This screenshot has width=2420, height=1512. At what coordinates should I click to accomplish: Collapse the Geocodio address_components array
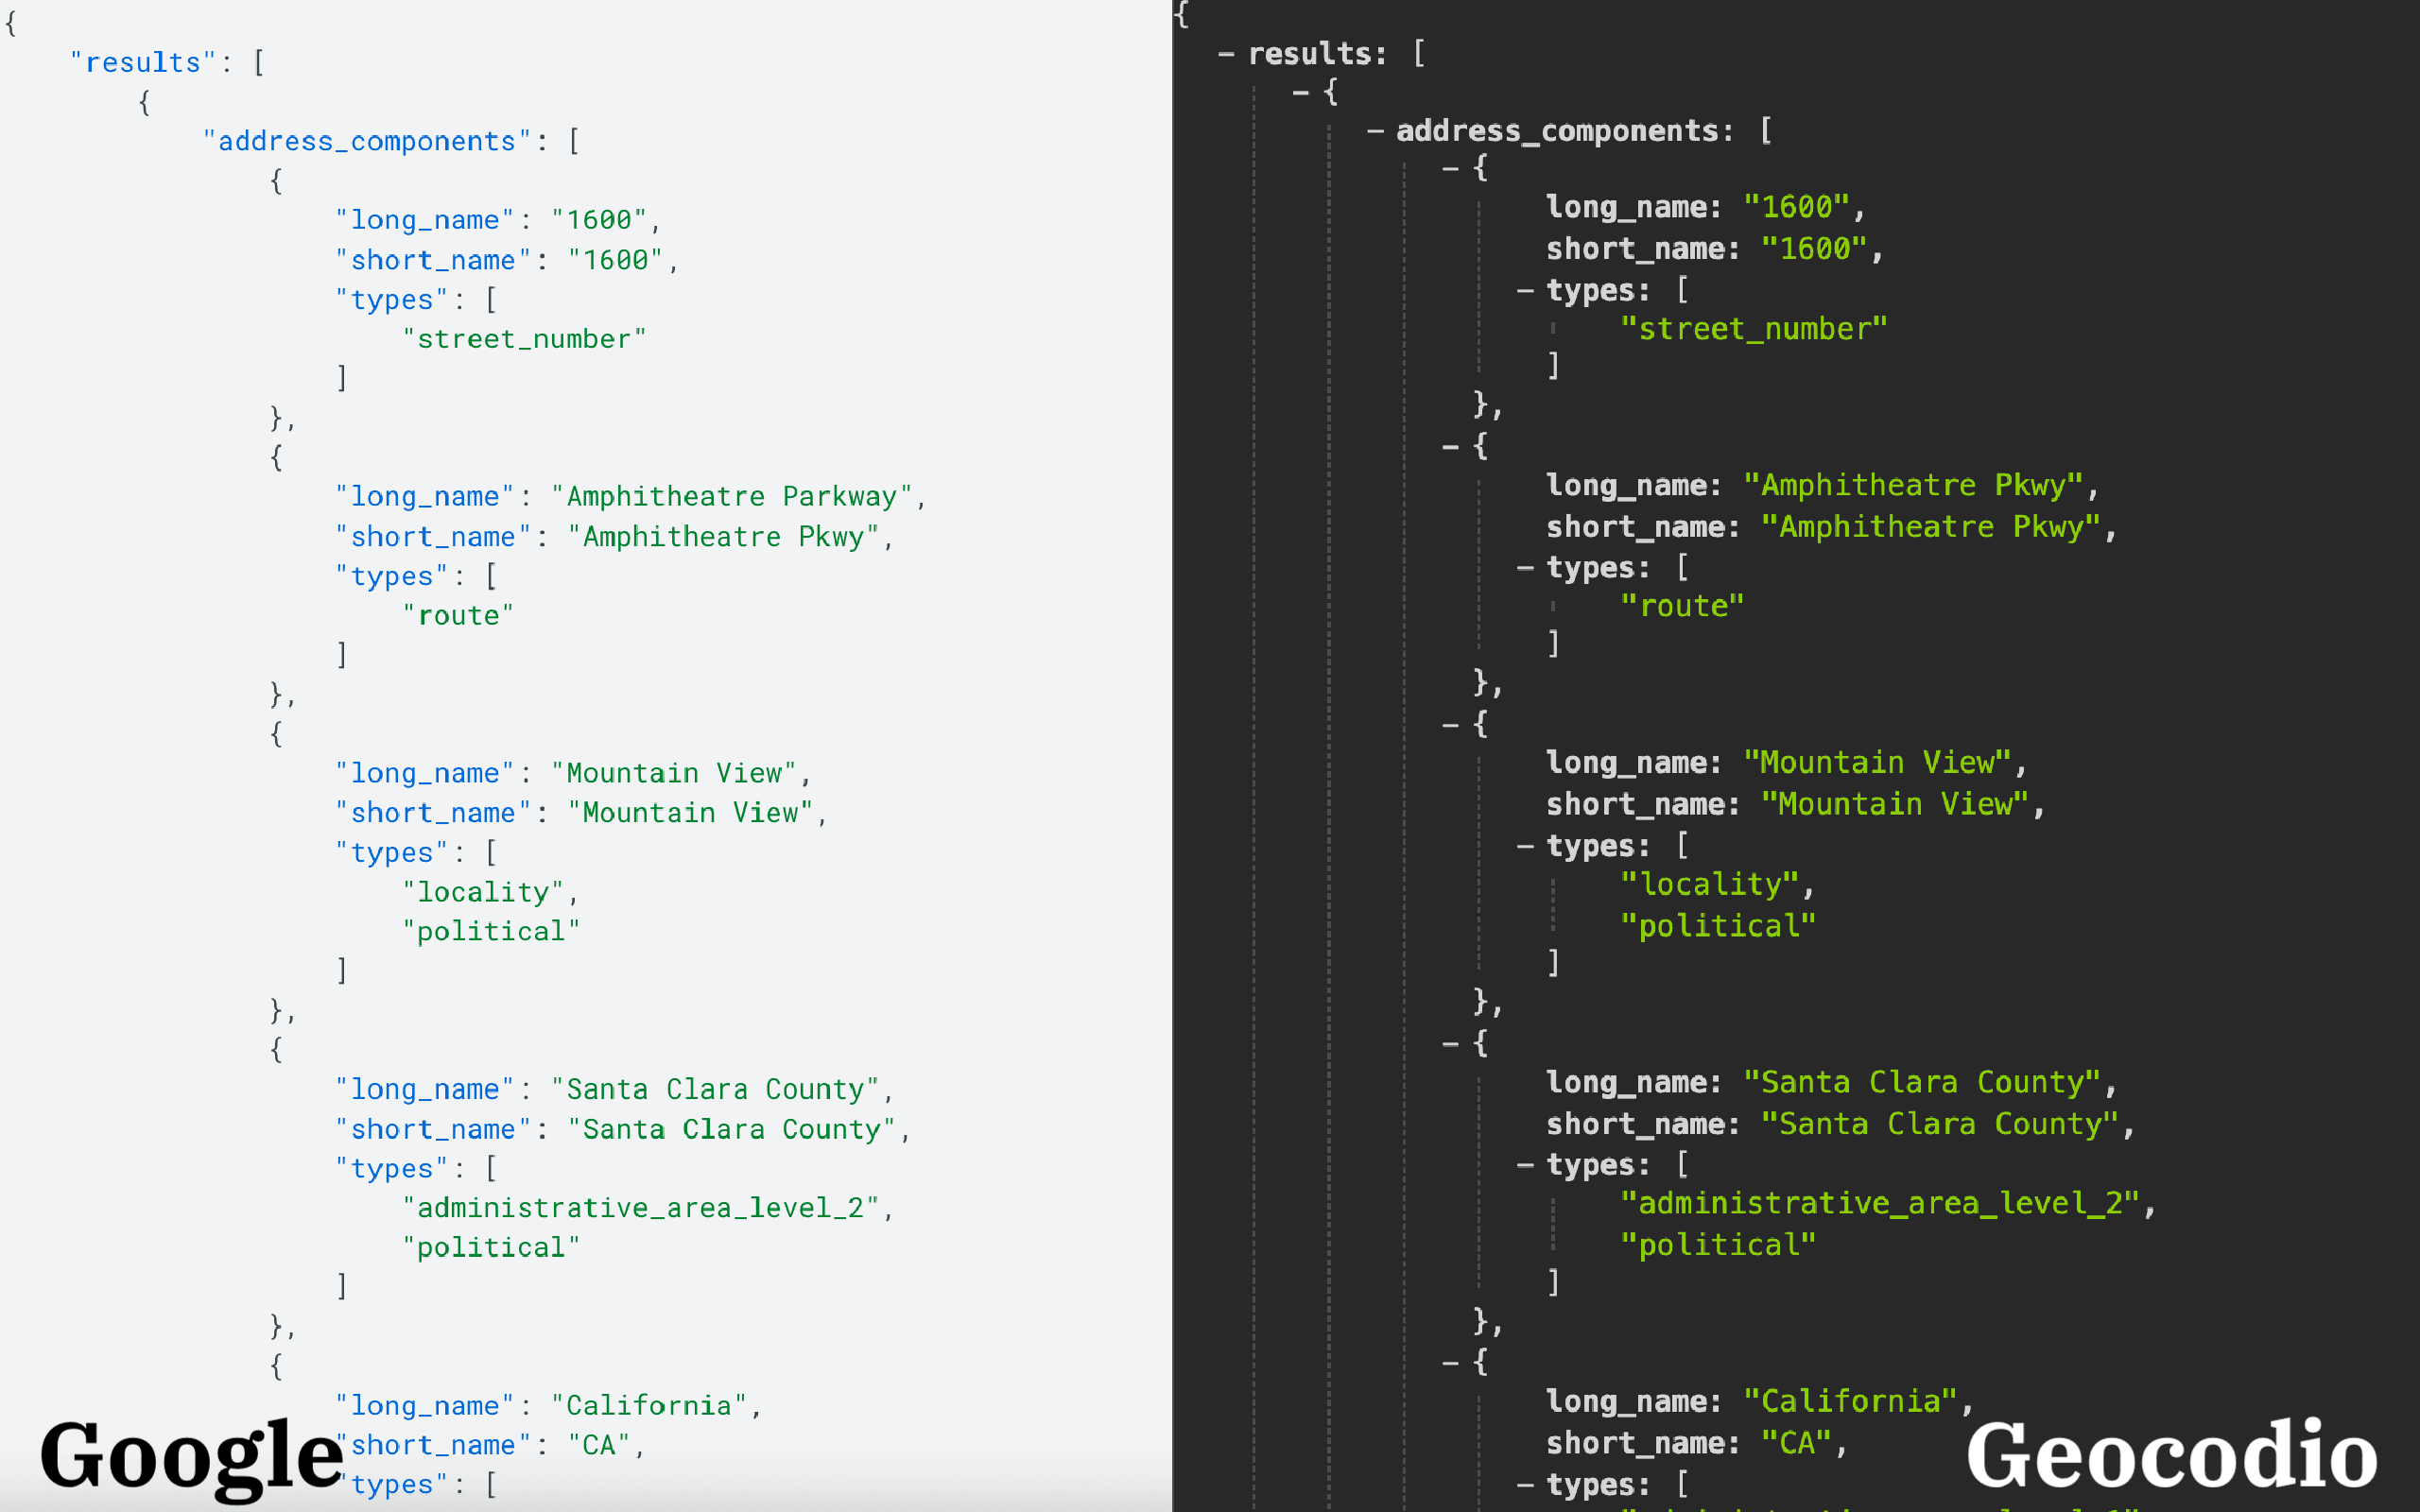click(x=1375, y=131)
